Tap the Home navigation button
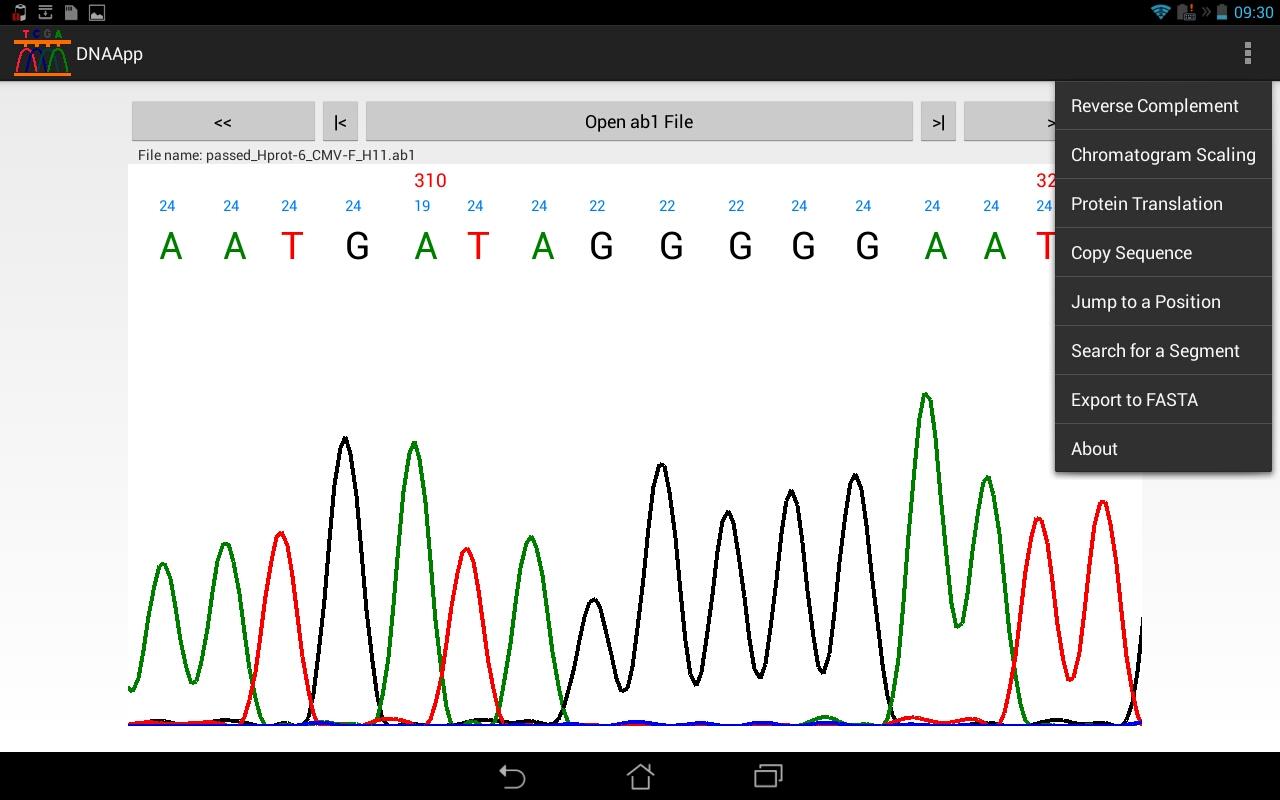Viewport: 1280px width, 800px height. (x=640, y=776)
